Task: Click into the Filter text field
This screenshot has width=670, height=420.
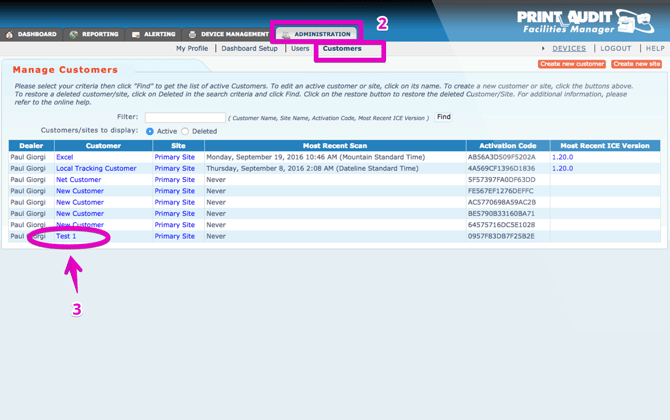Action: coord(185,117)
